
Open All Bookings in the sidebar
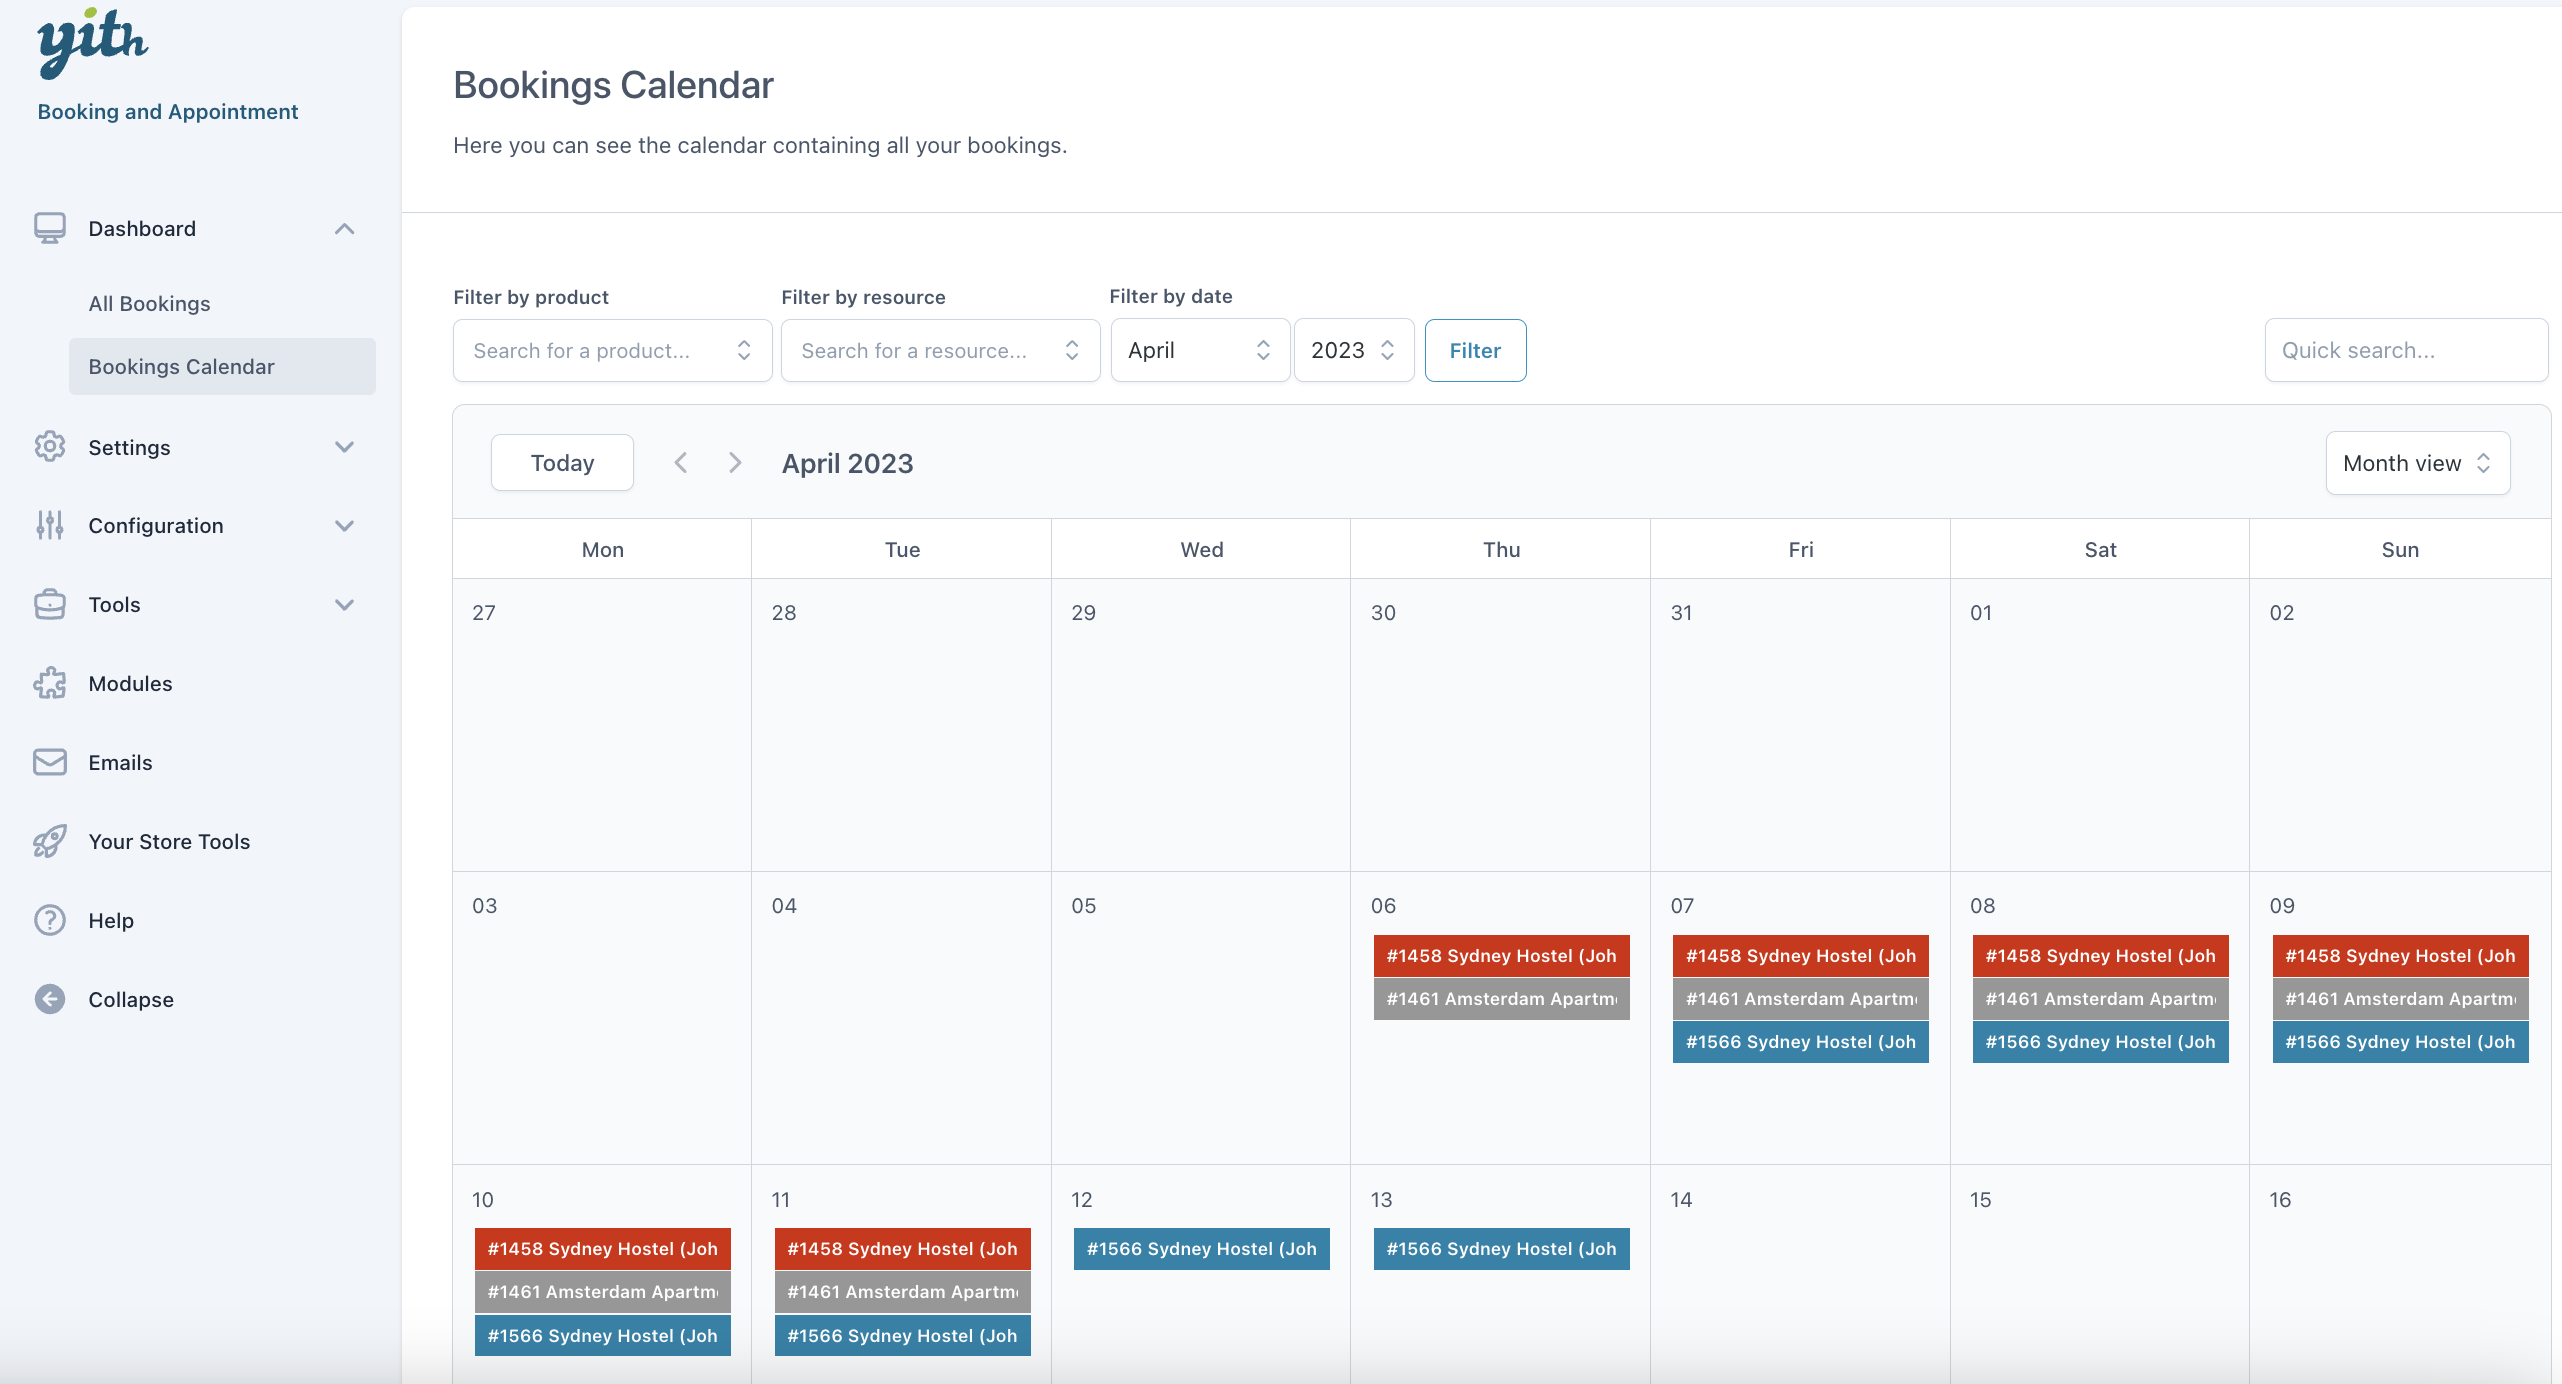(x=149, y=303)
